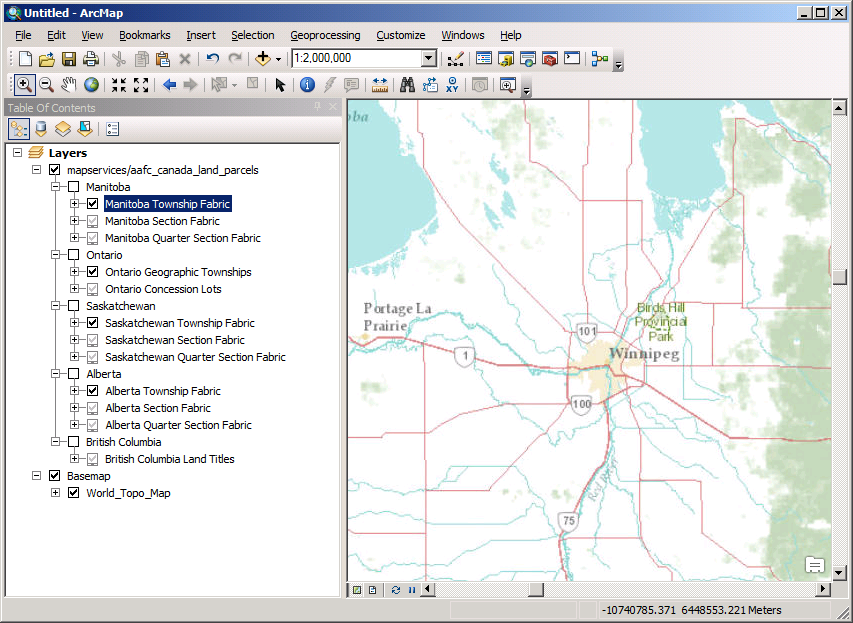Switch to Layout View button

(x=373, y=590)
